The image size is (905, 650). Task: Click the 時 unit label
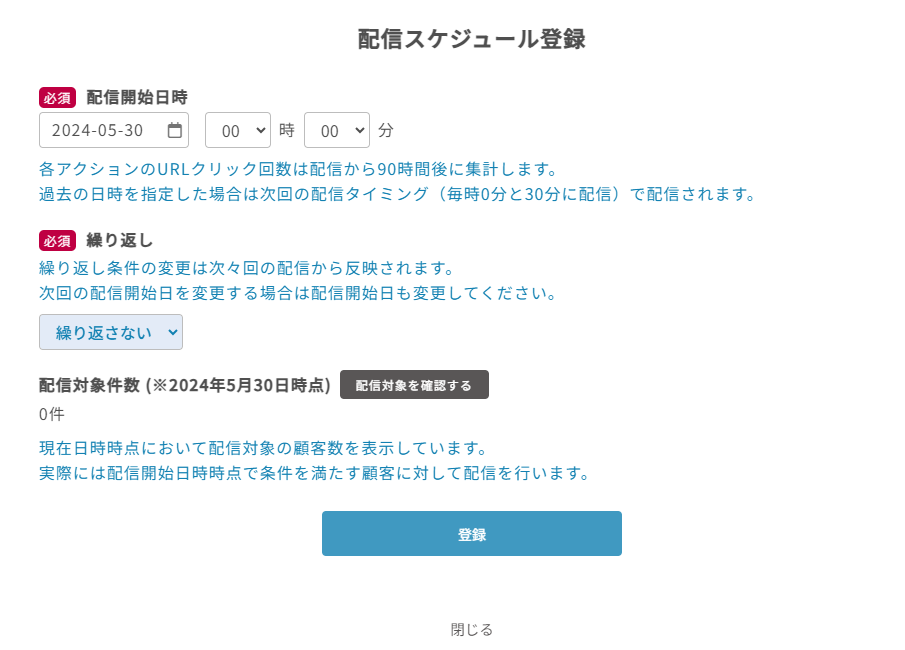pos(287,130)
